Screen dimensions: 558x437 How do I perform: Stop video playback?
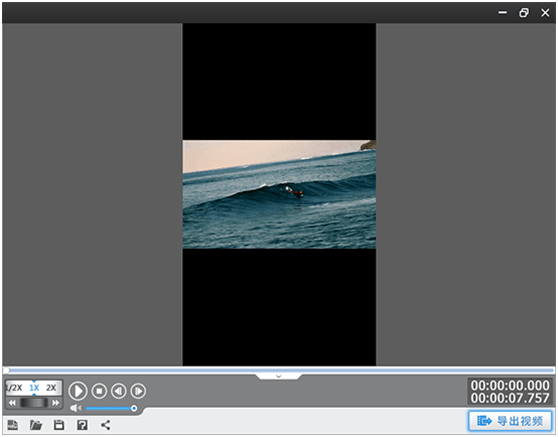99,391
